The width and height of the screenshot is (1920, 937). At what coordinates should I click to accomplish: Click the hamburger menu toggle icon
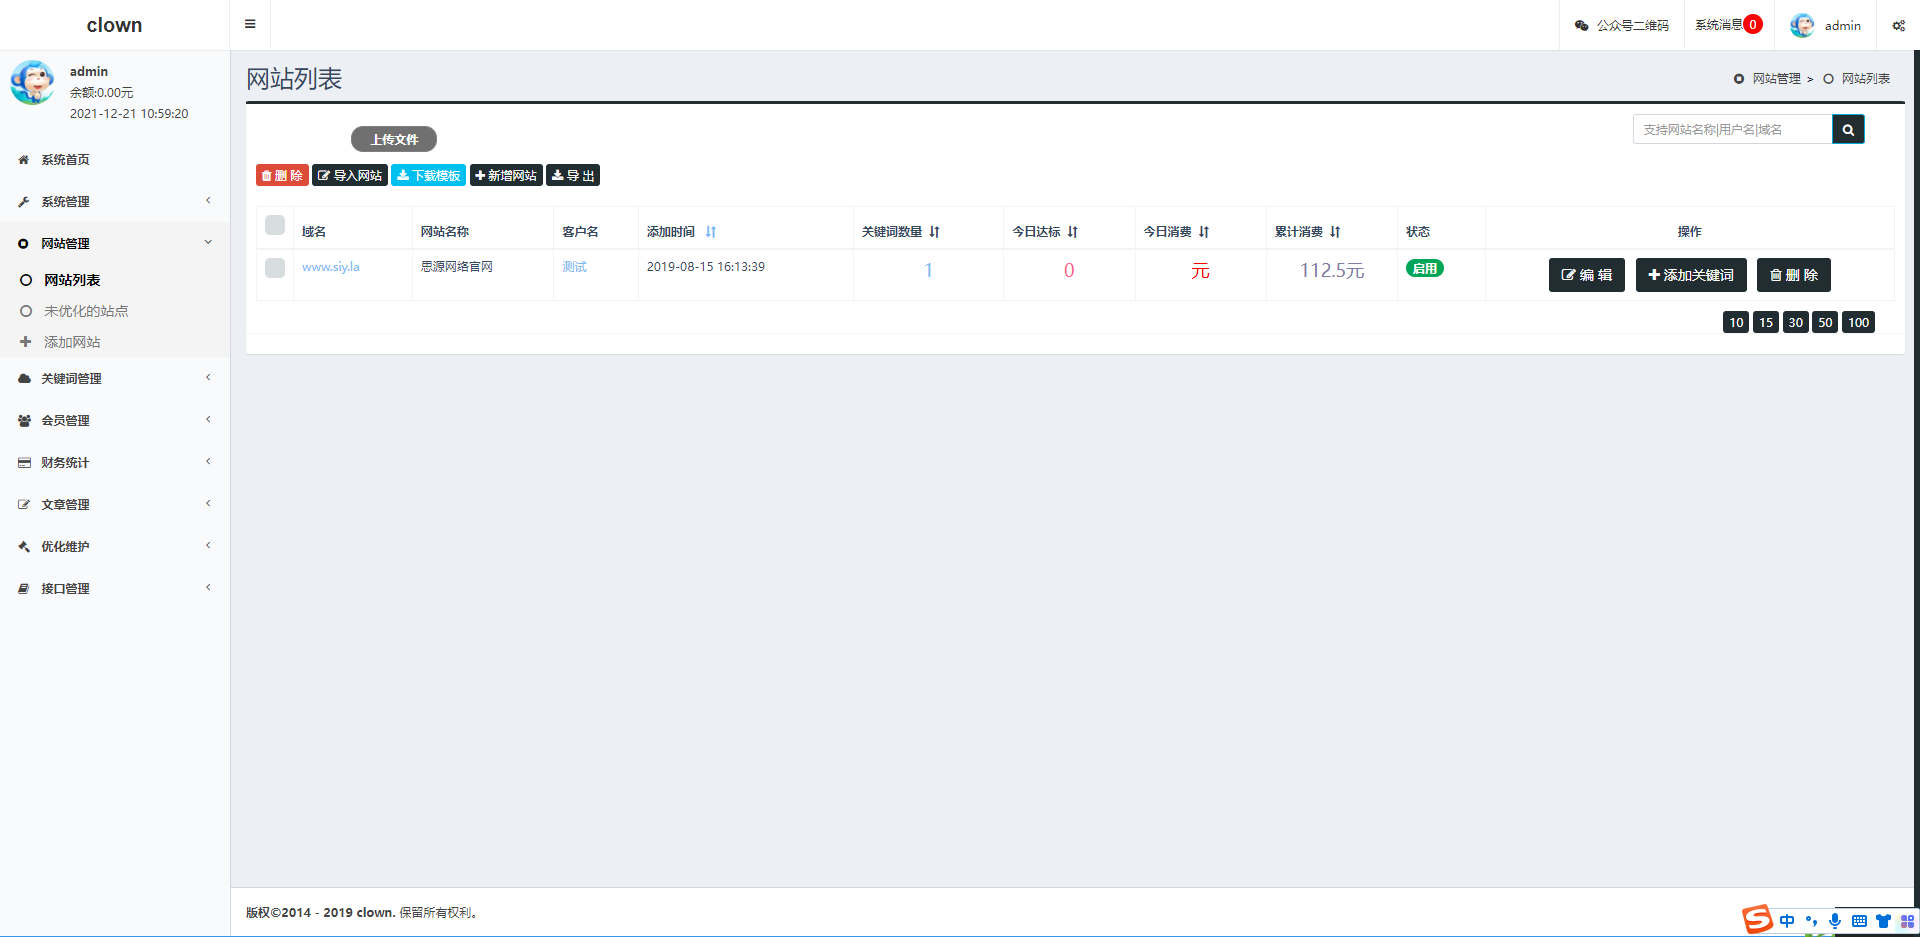250,24
